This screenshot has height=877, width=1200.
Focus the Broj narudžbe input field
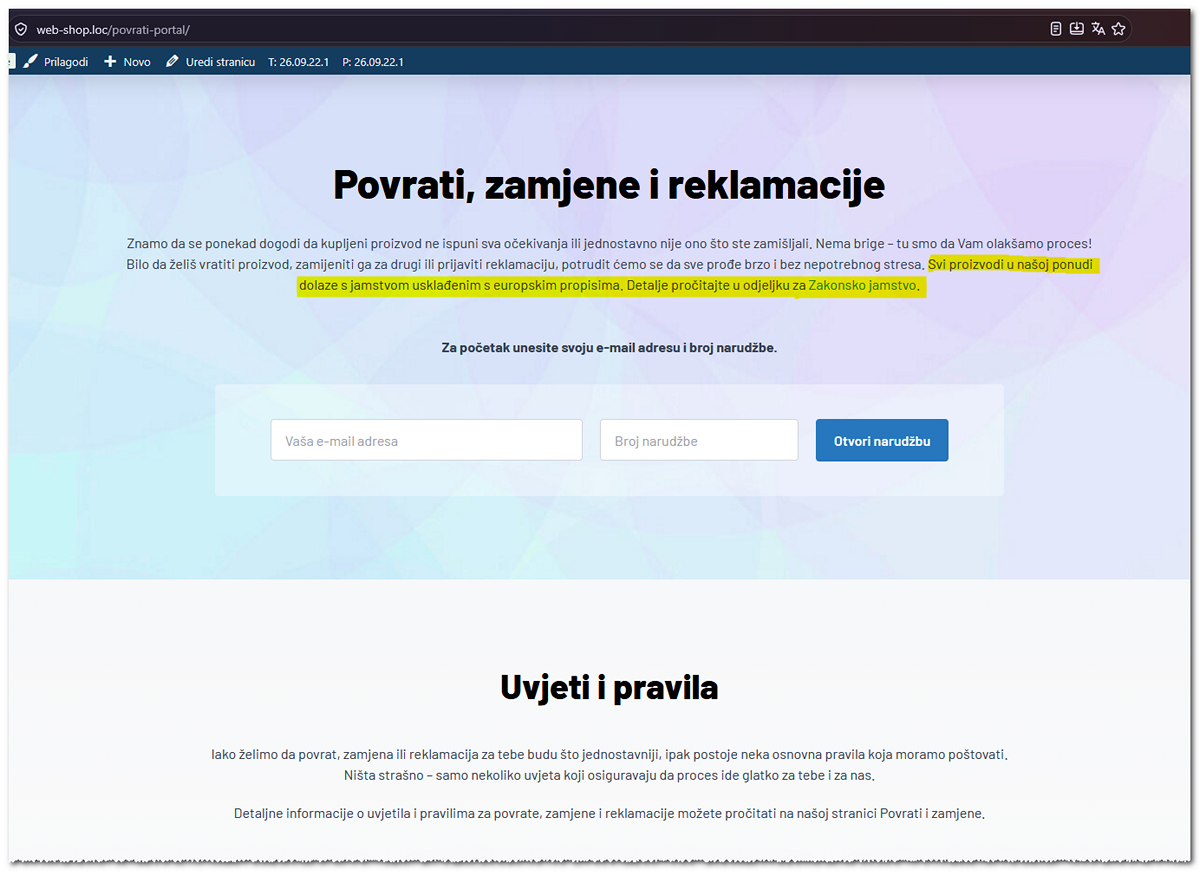click(699, 440)
